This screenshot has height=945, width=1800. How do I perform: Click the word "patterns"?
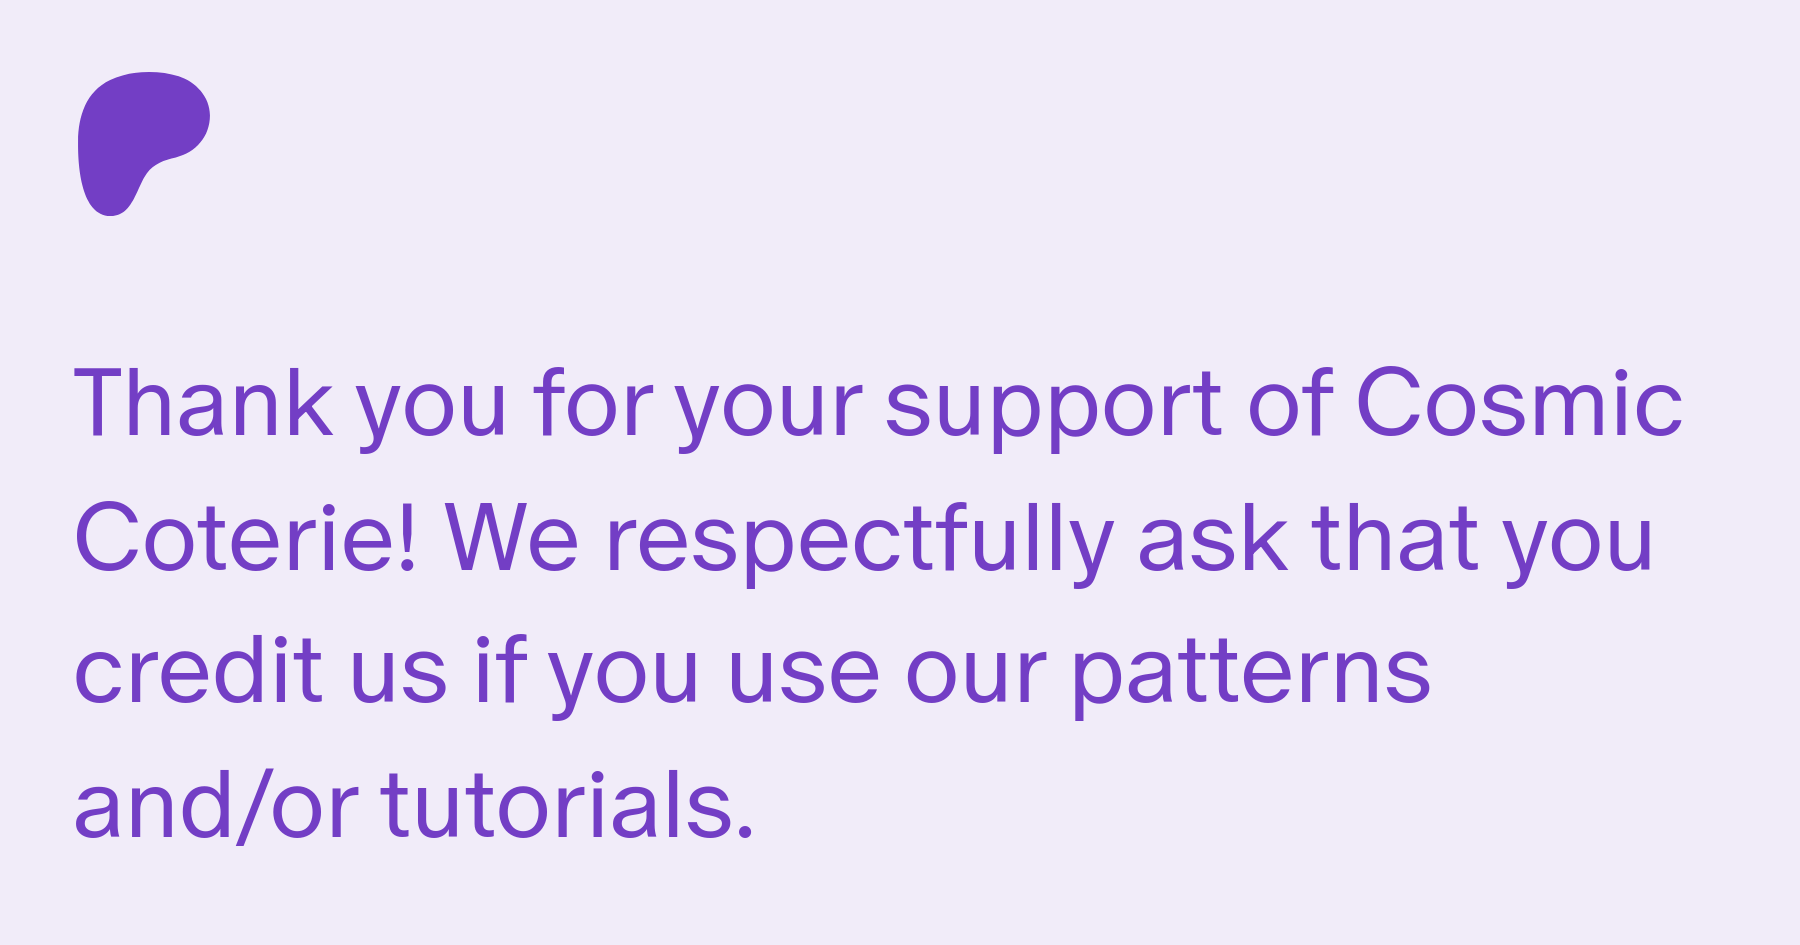coord(1251,677)
